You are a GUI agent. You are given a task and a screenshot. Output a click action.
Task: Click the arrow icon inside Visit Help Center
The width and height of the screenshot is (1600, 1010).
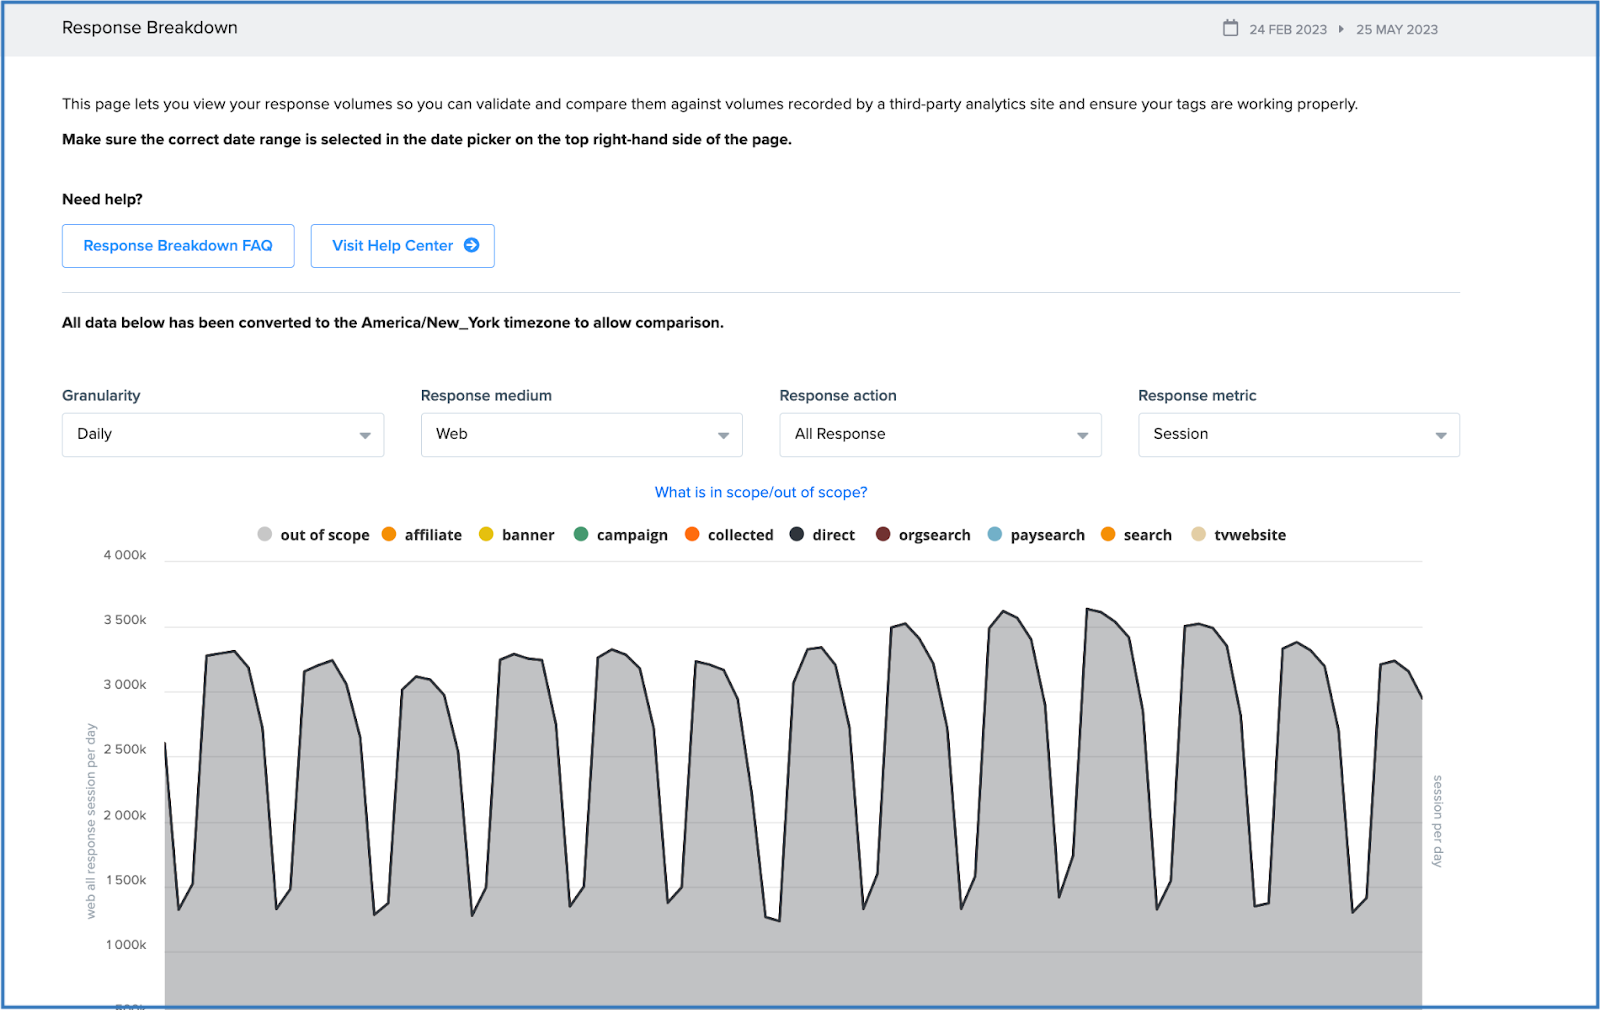[472, 245]
